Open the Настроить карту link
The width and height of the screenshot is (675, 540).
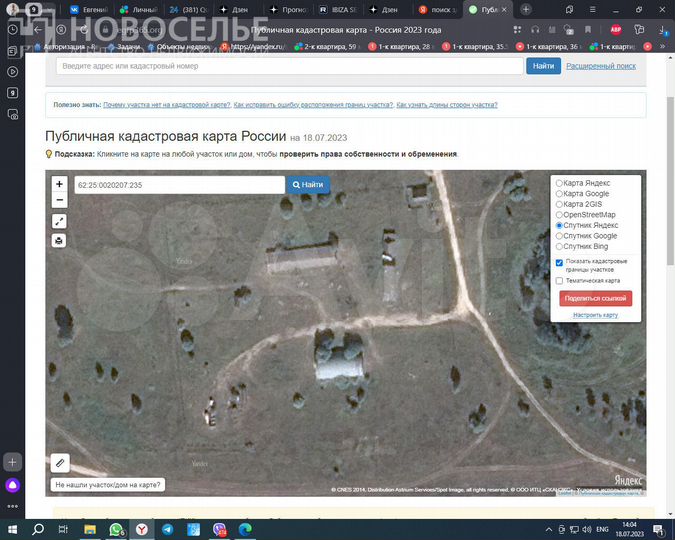click(595, 315)
